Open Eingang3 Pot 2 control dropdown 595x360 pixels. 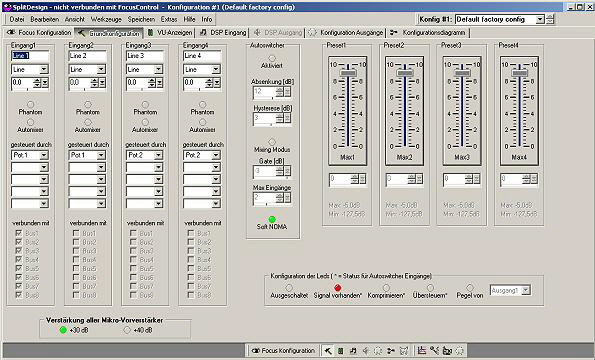[x=158, y=155]
